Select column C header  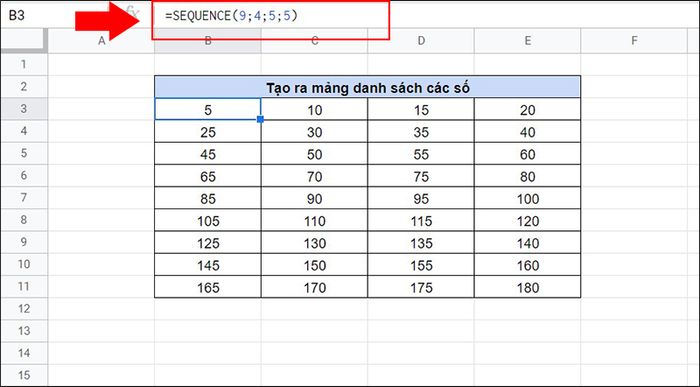(x=314, y=41)
